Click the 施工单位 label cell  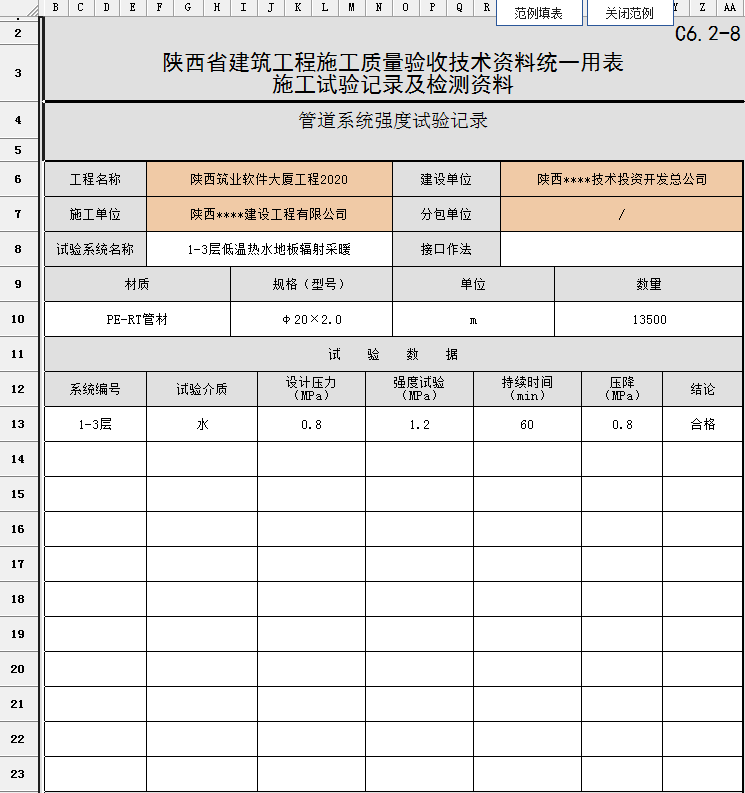coord(96,214)
